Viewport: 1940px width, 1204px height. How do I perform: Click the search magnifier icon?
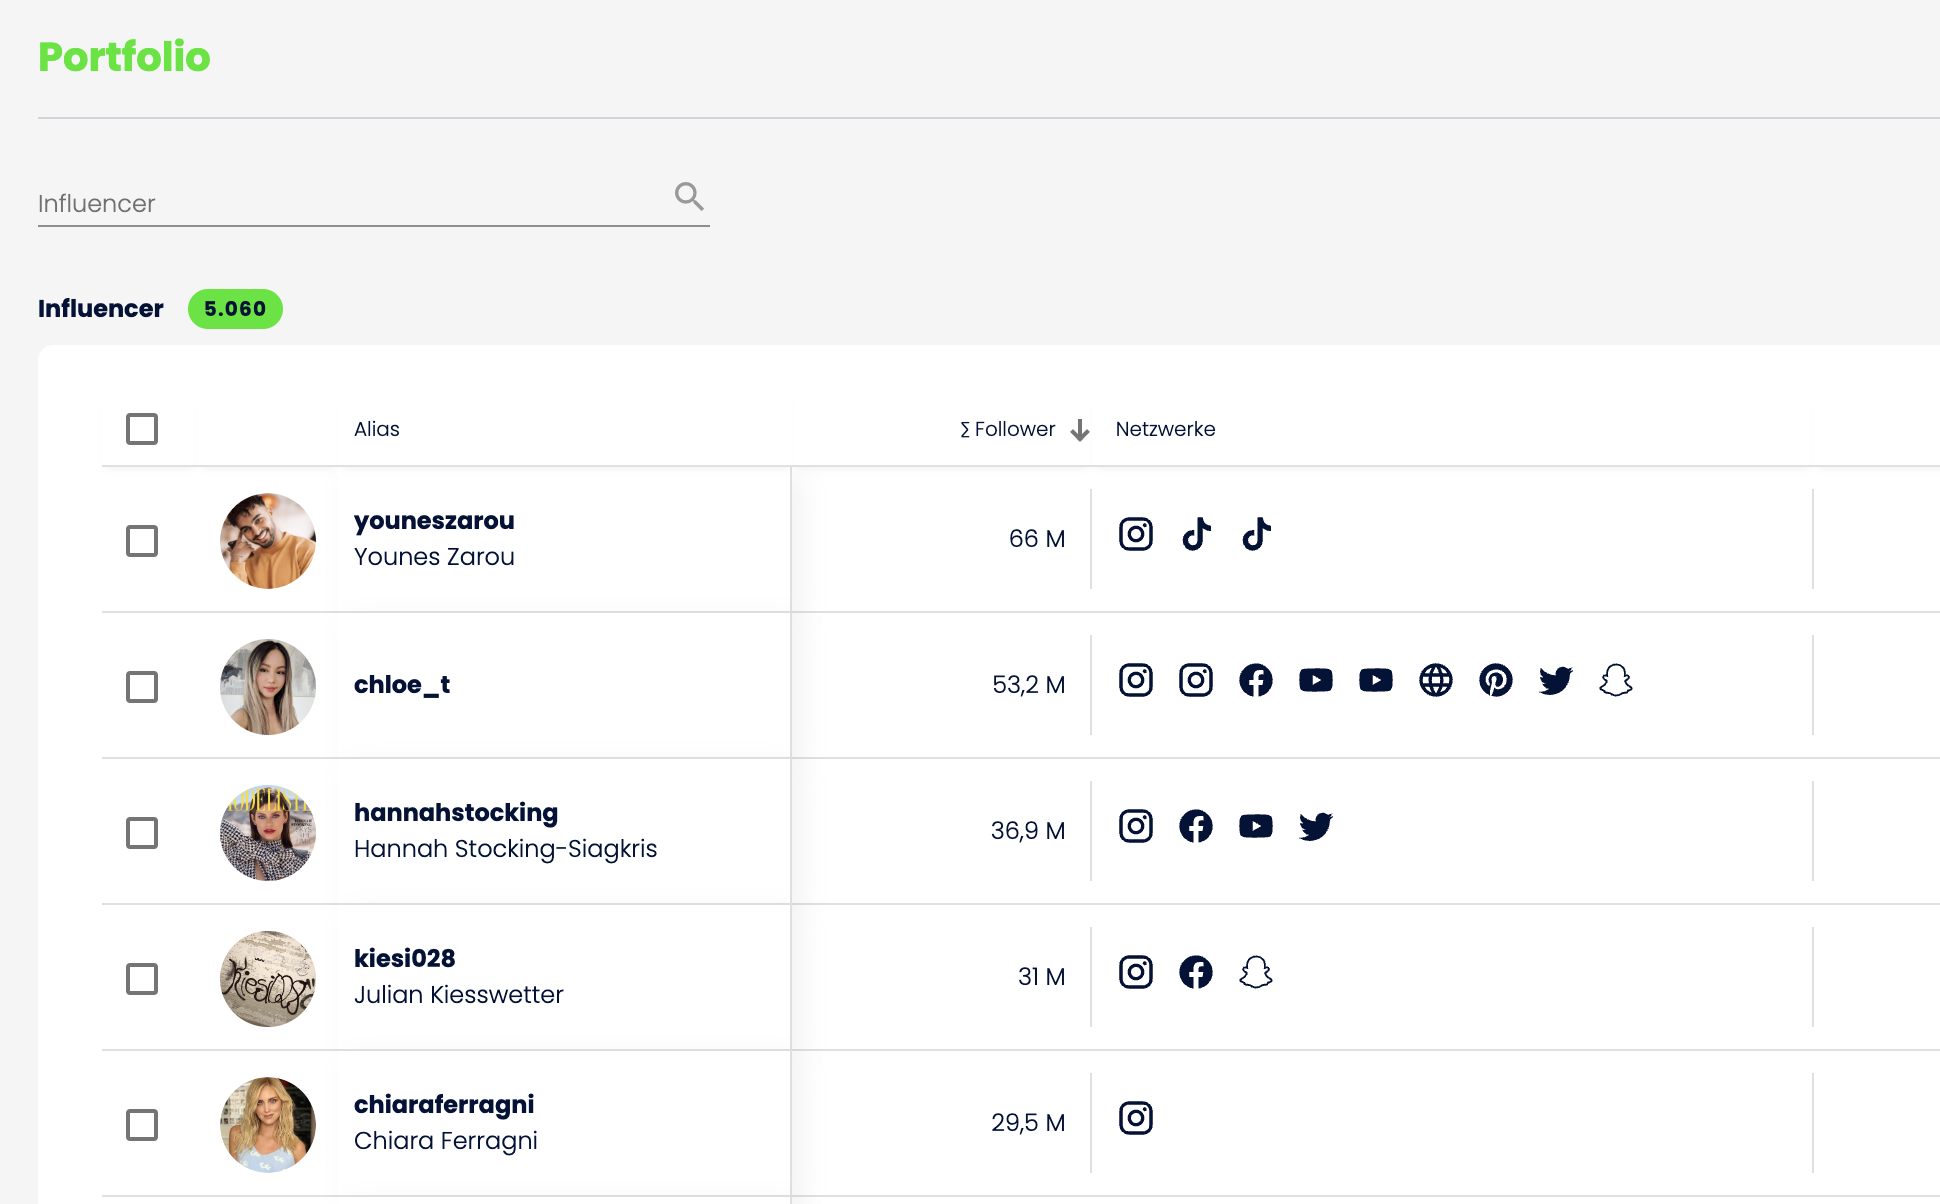pos(689,196)
